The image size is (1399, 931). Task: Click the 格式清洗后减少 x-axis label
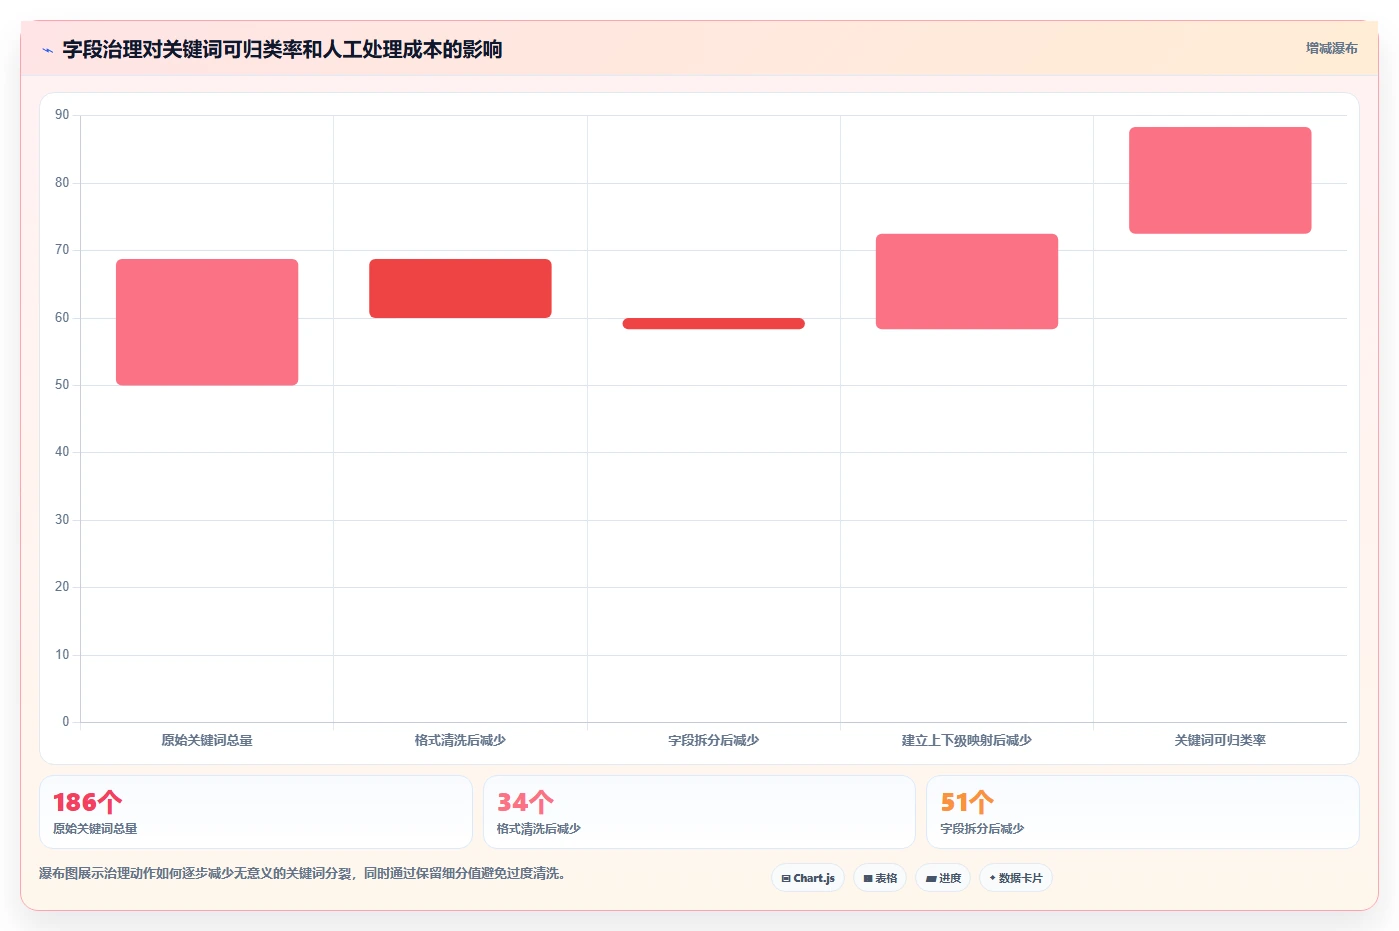[x=460, y=741]
